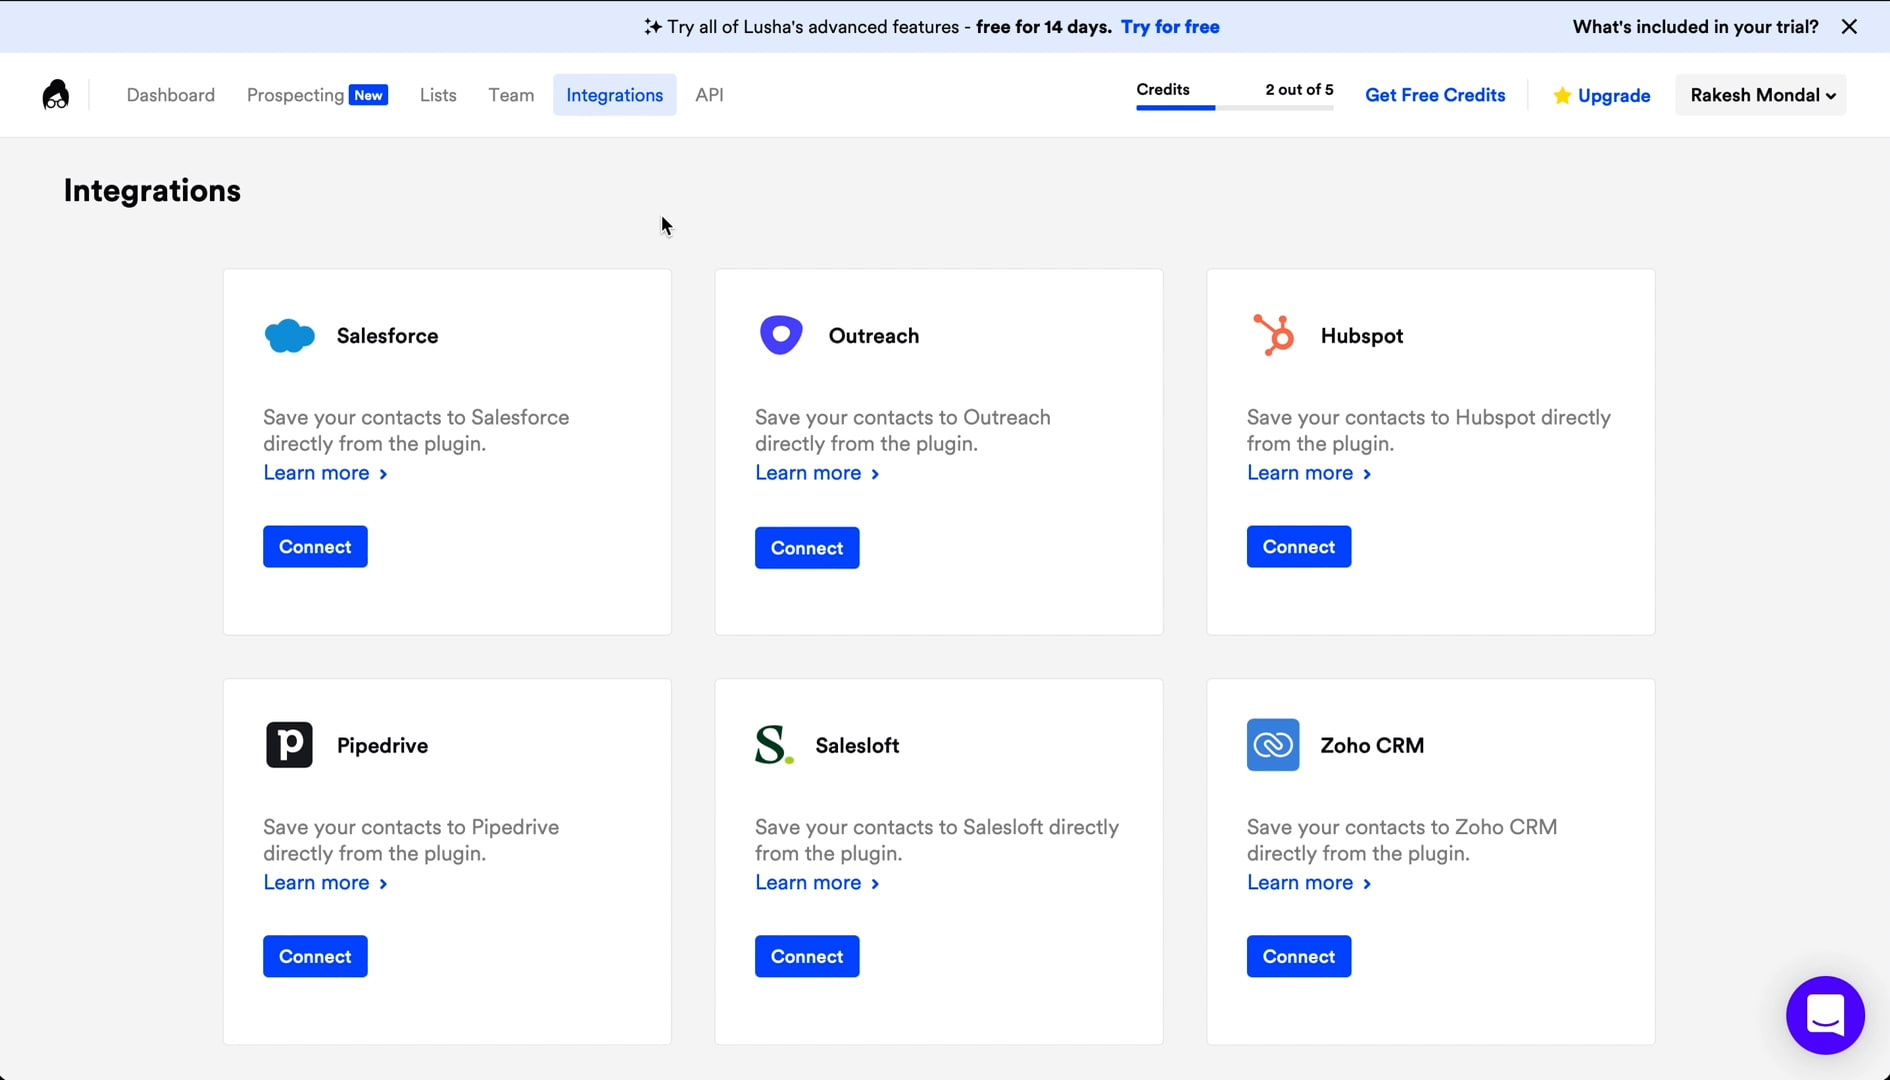
Task: Click the Credits usage progress bar
Action: [x=1234, y=107]
